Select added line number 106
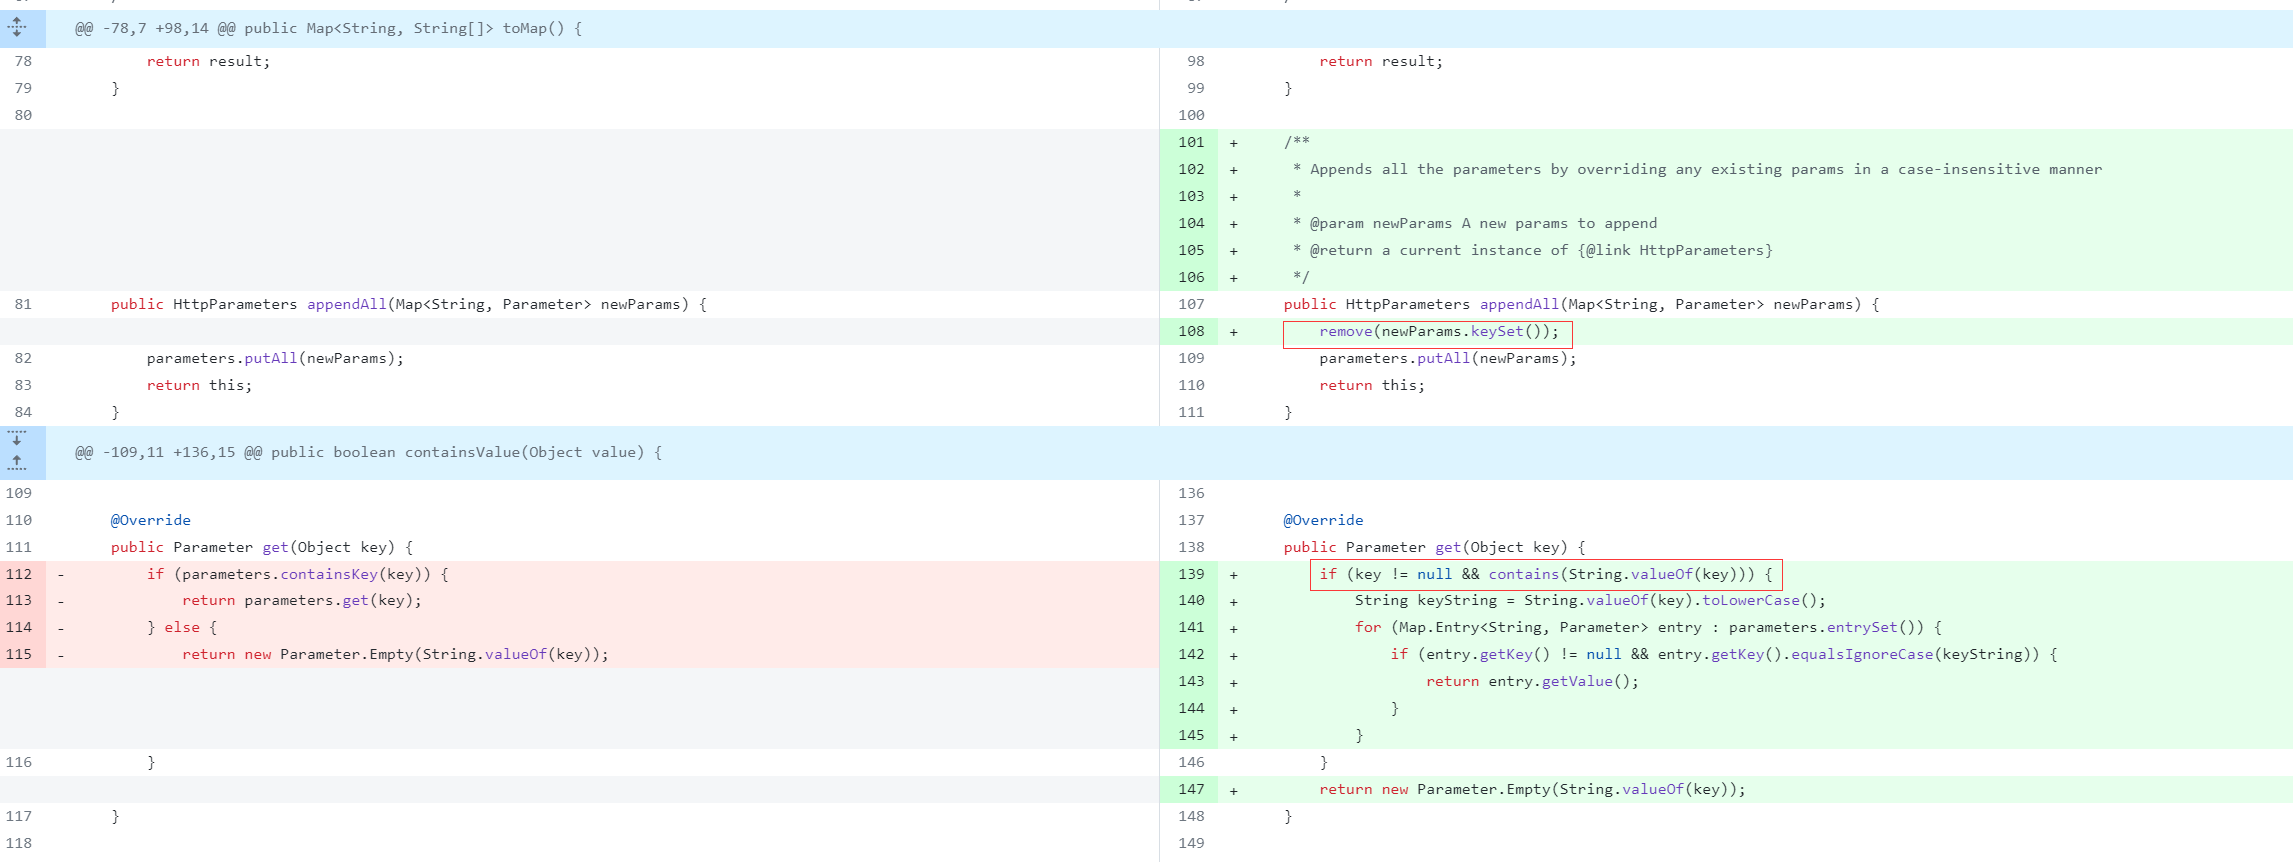Screen dimensions: 2293x862 (x=1191, y=277)
